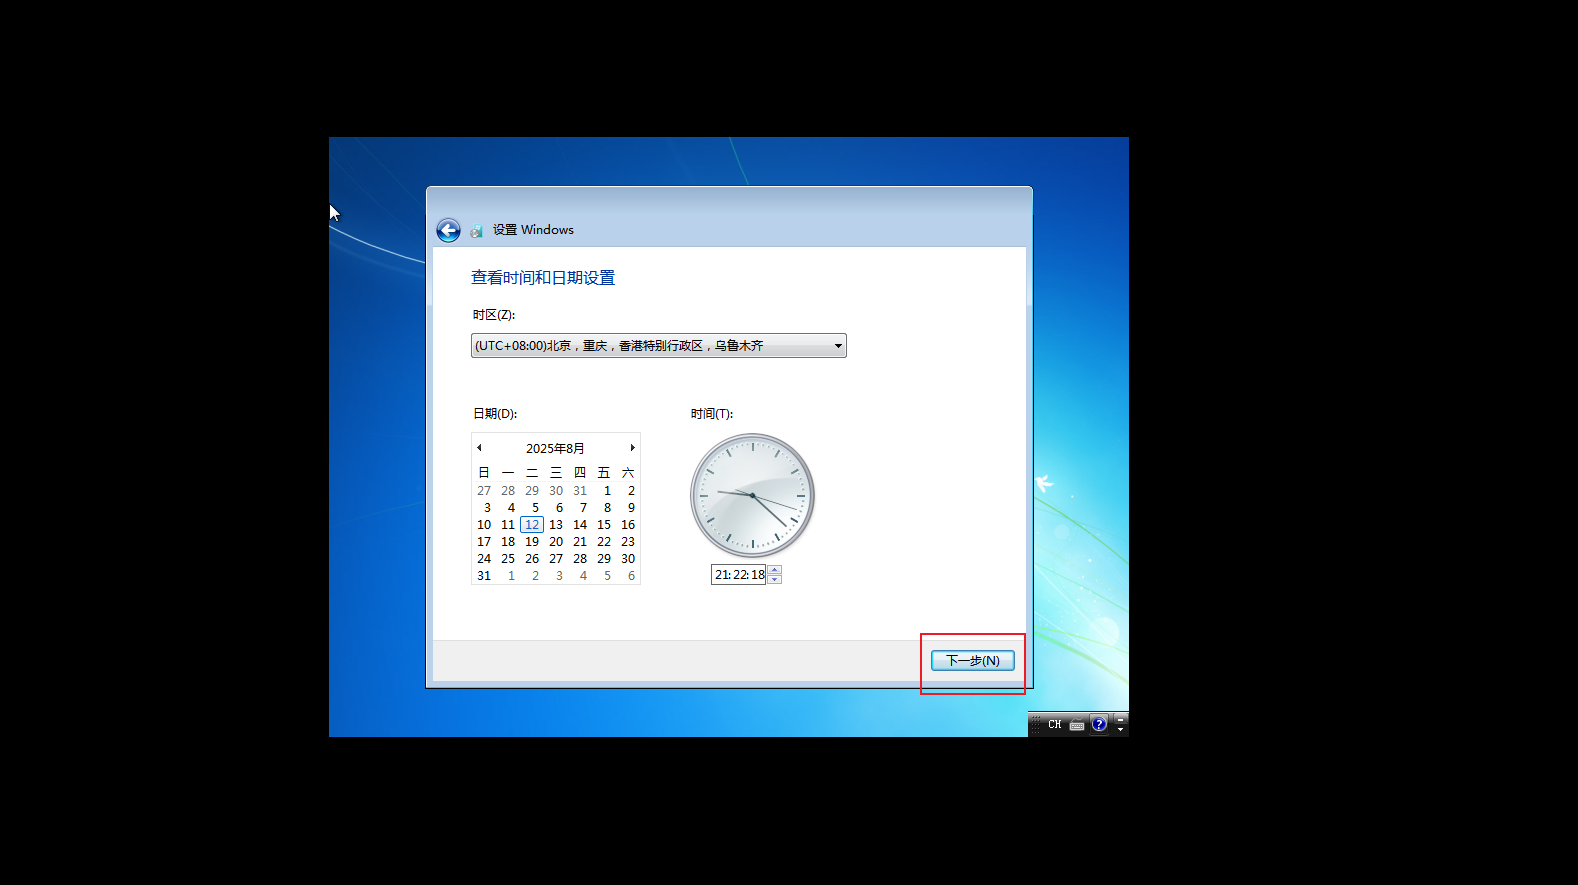Select August 16 in calendar
Screen dimensions: 1578x885
[628, 525]
